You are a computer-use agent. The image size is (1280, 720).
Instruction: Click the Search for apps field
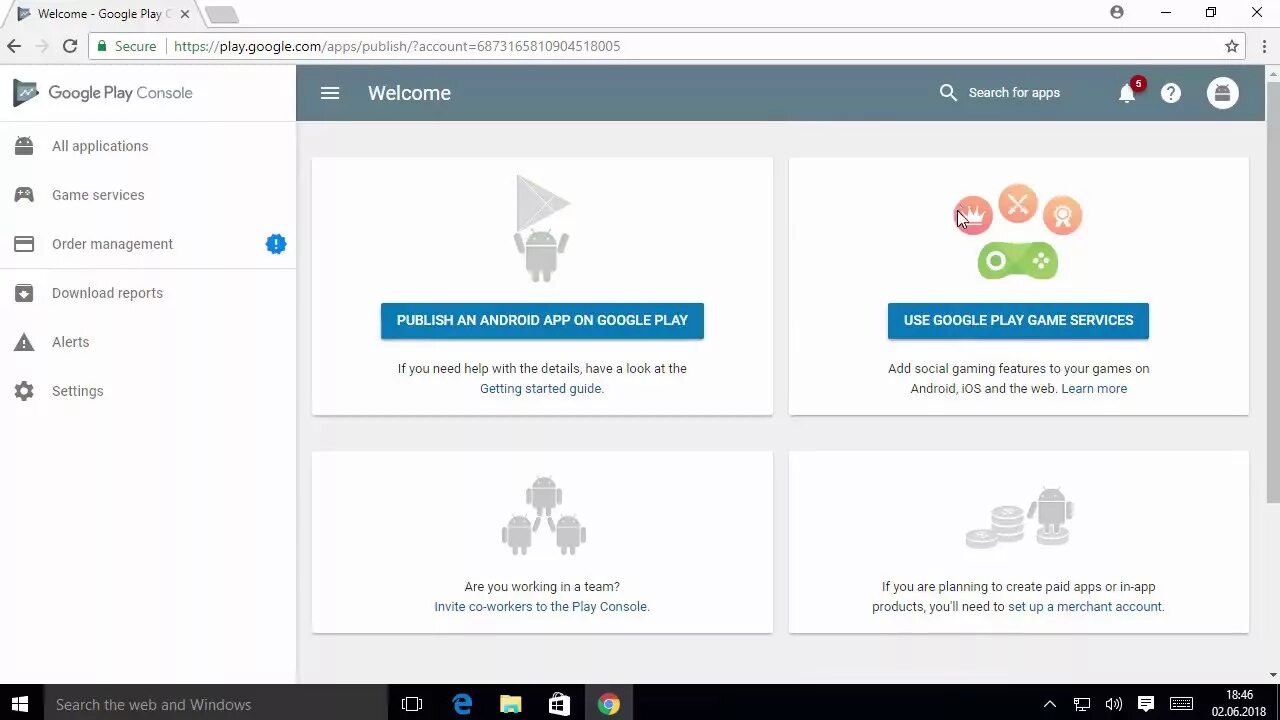point(1014,93)
